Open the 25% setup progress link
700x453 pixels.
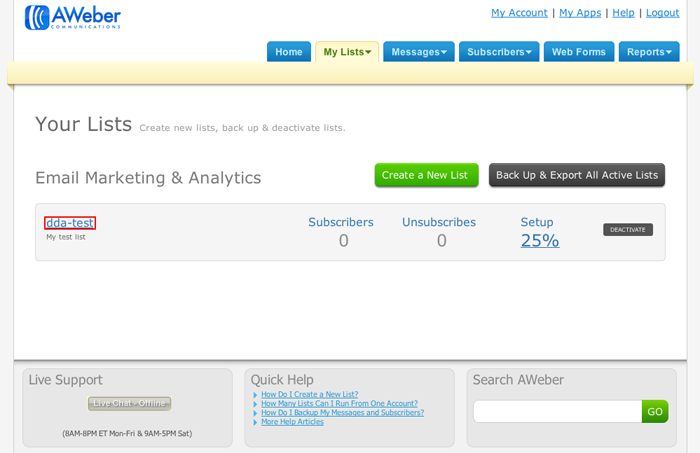click(x=540, y=241)
